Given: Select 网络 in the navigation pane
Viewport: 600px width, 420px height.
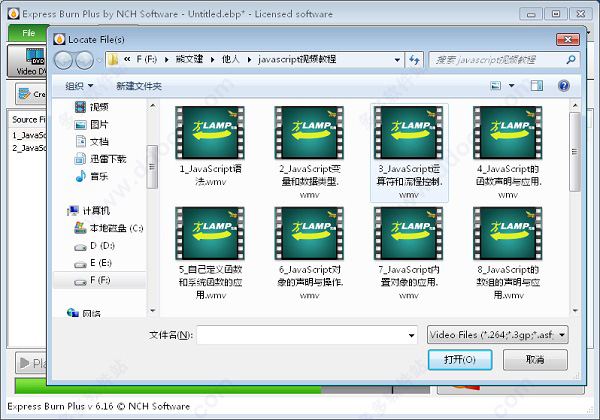Looking at the screenshot, I should (x=84, y=313).
